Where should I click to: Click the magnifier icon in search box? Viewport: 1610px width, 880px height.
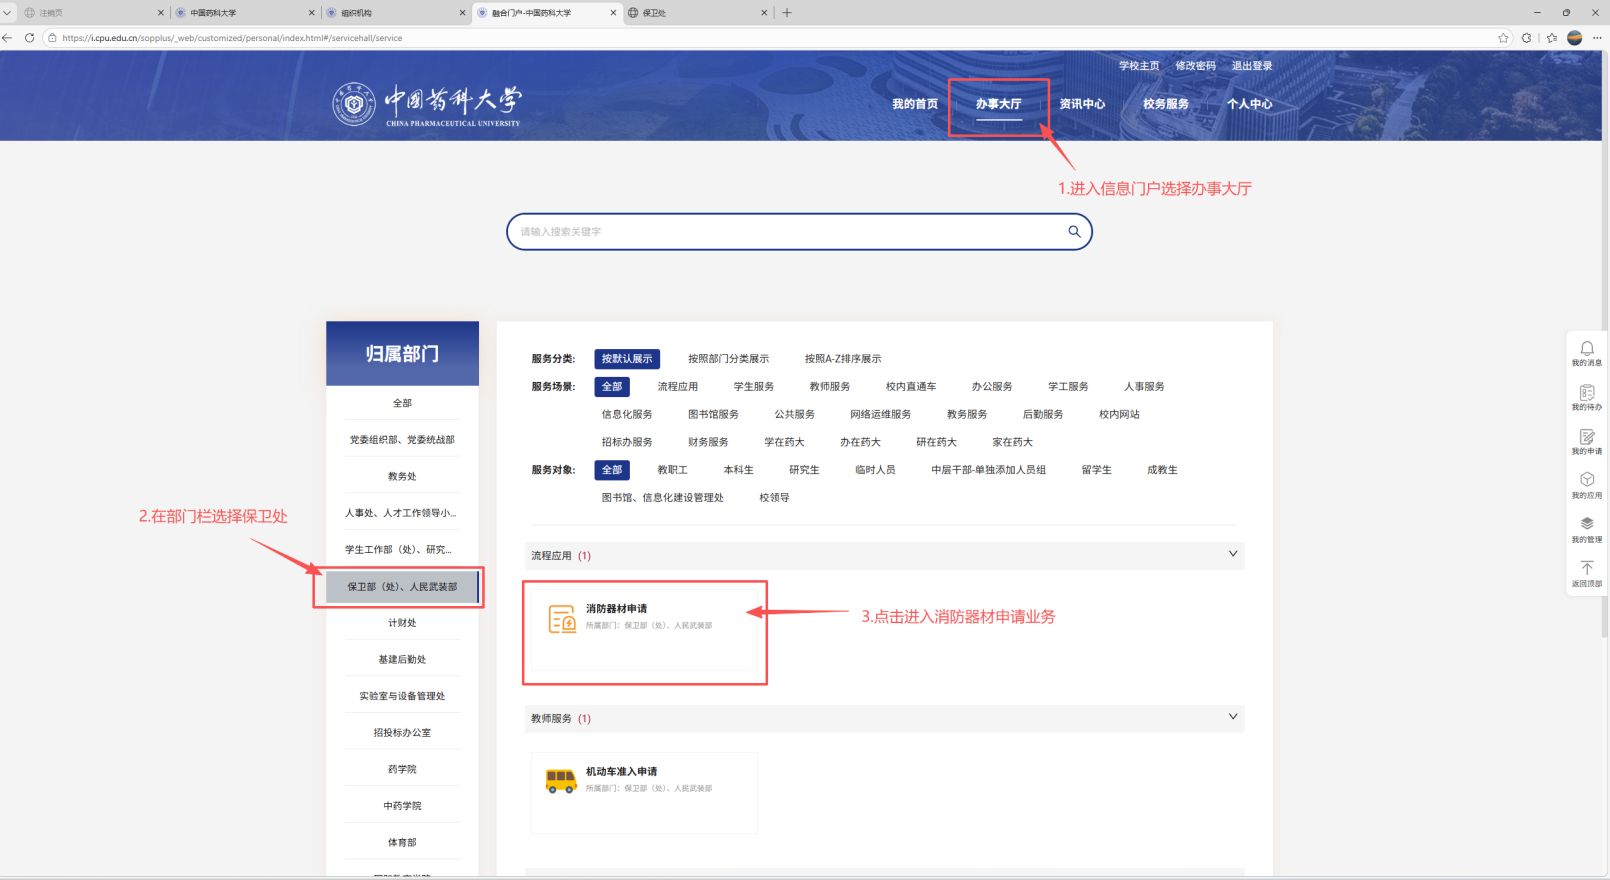pos(1074,231)
